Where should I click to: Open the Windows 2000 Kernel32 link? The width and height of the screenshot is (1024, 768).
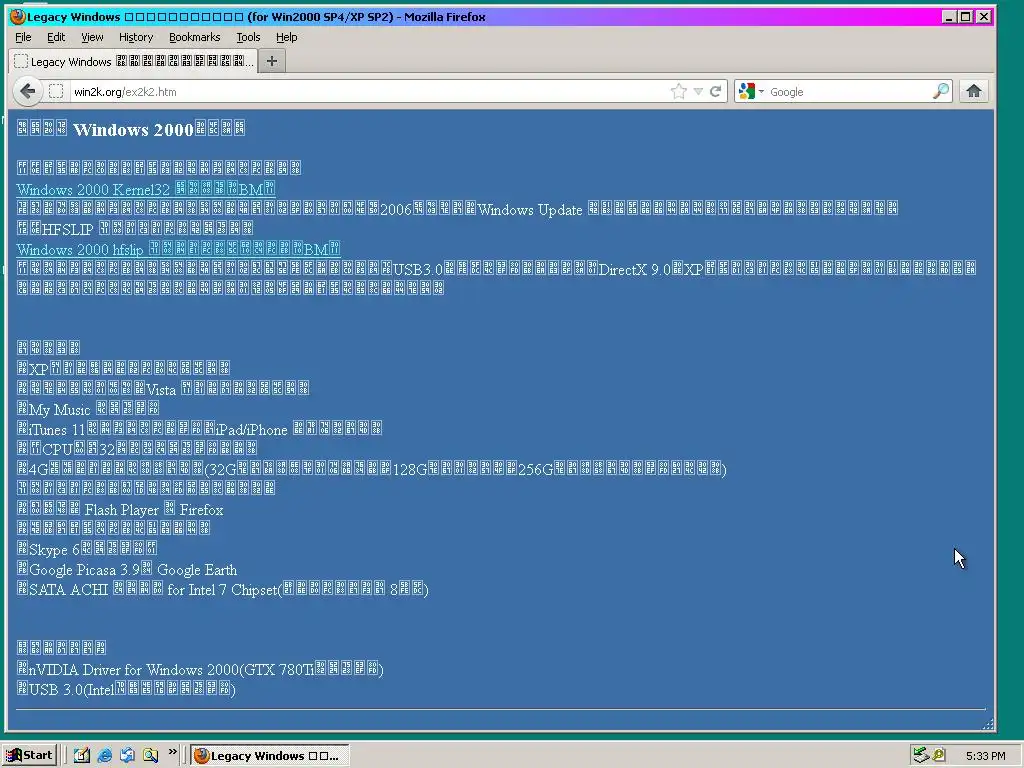pyautogui.click(x=146, y=189)
